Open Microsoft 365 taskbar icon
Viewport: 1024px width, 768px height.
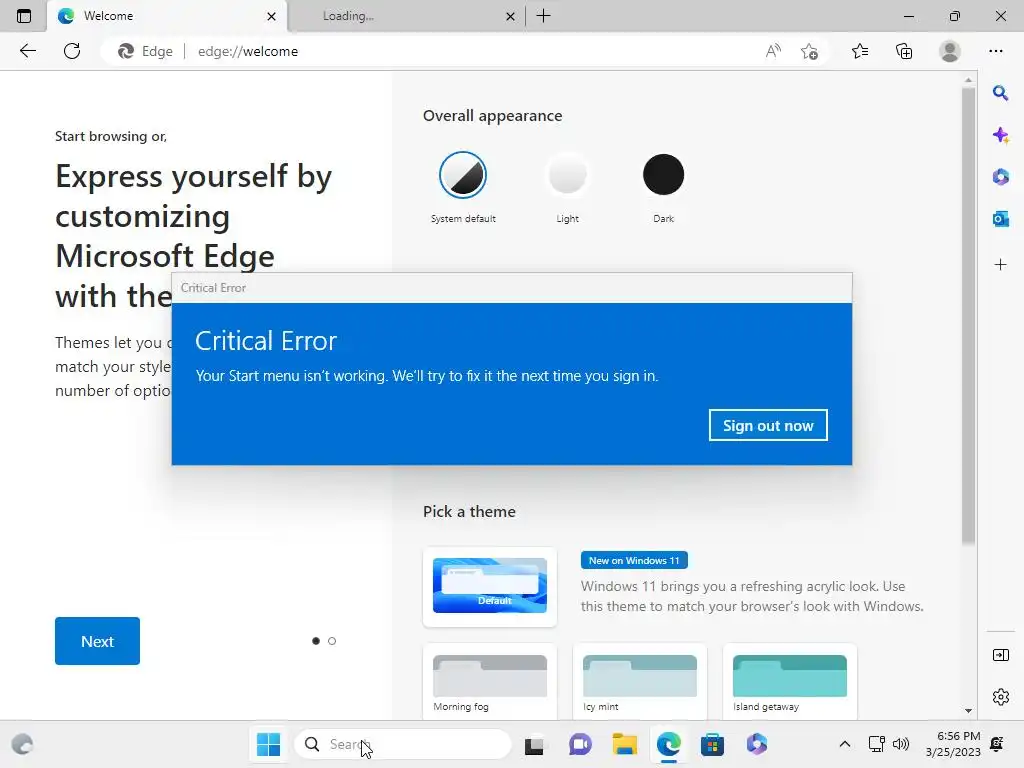(757, 744)
